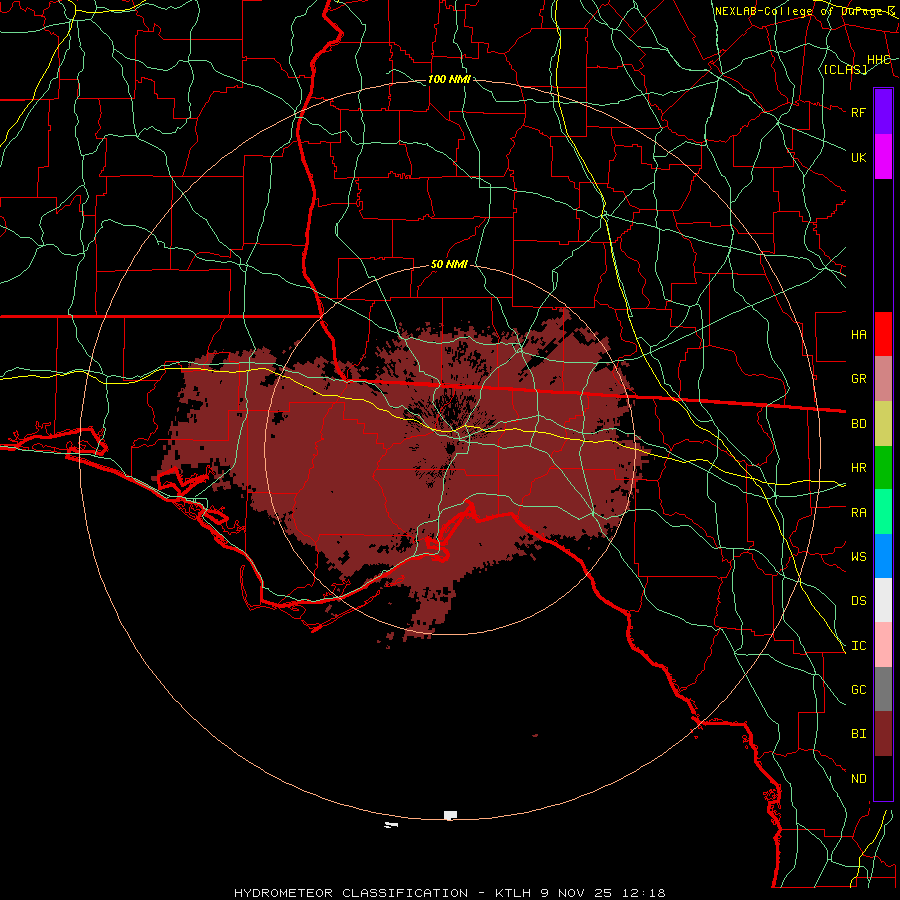Click the WS blue legend swatch

(883, 556)
